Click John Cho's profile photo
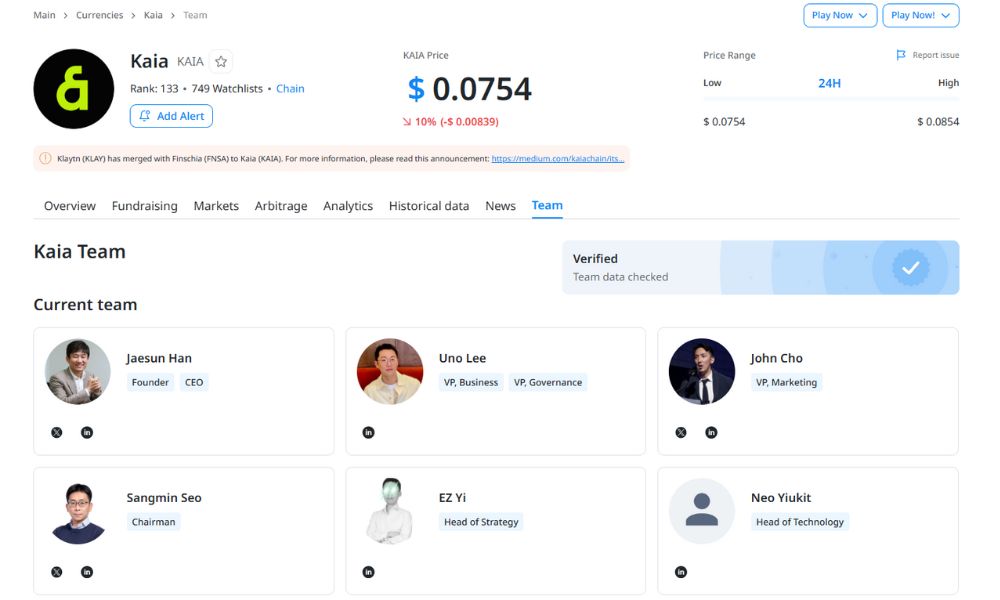1000x600 pixels. tap(701, 371)
